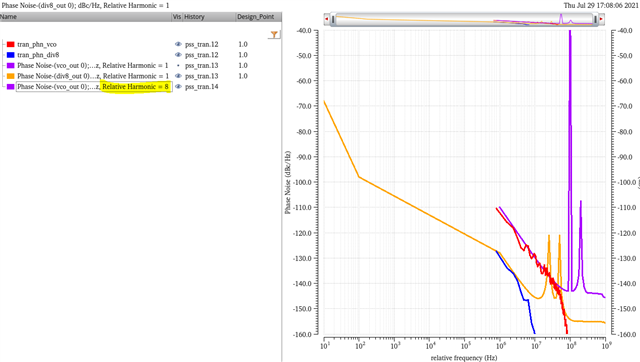640x362 pixels.
Task: Click the -100.0 tick on left Y-axis
Action: pos(302,182)
